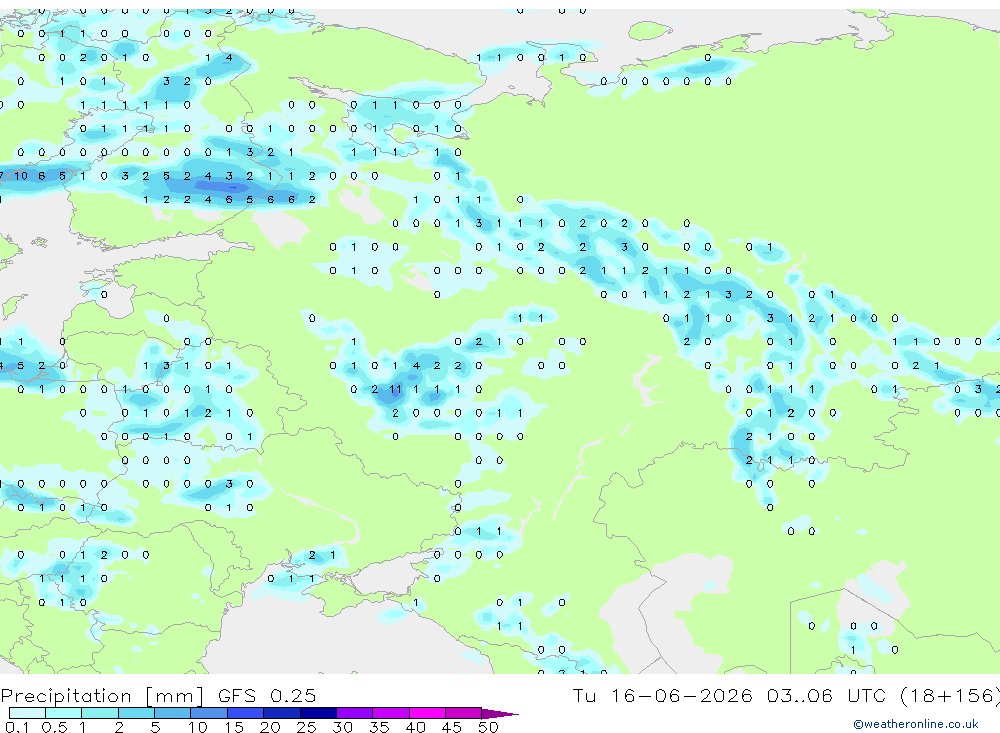Screen dimensions: 1000x733
Task: Select the 30–35 mm violet legend swatch
Action: [355, 713]
